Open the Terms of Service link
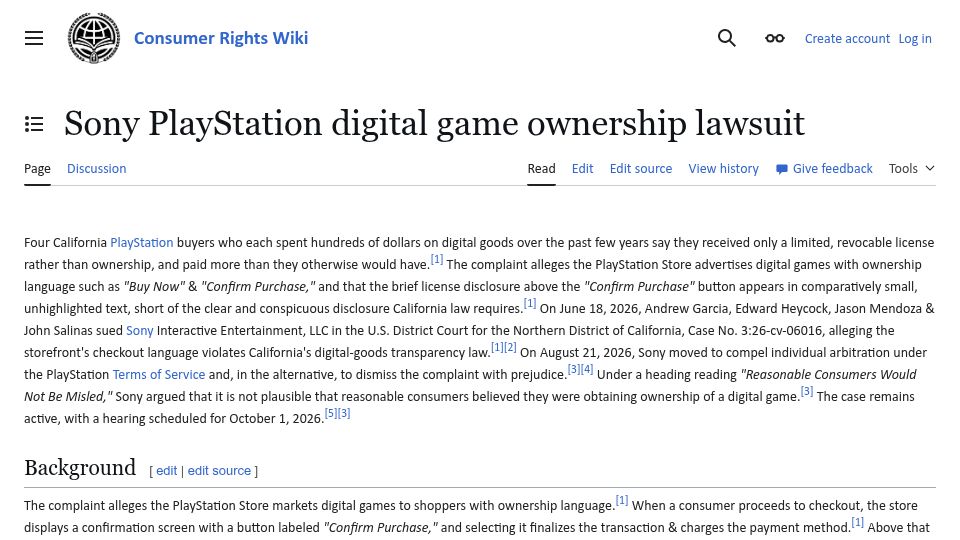Image resolution: width=960 pixels, height=540 pixels. tap(159, 375)
